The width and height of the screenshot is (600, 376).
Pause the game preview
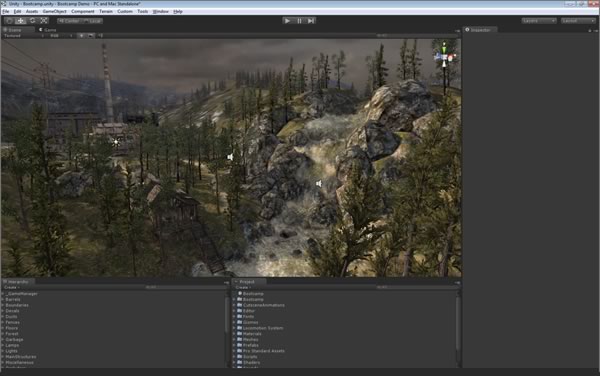click(x=299, y=21)
